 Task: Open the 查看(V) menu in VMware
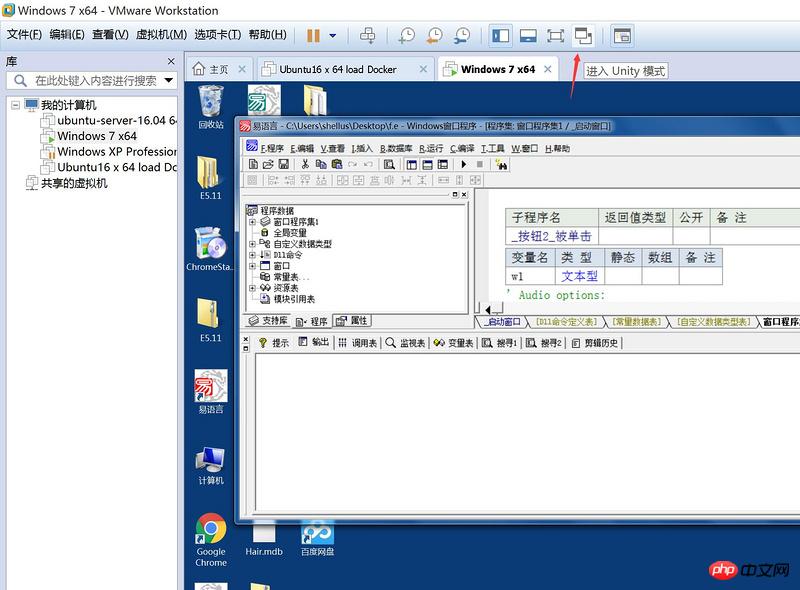110,34
